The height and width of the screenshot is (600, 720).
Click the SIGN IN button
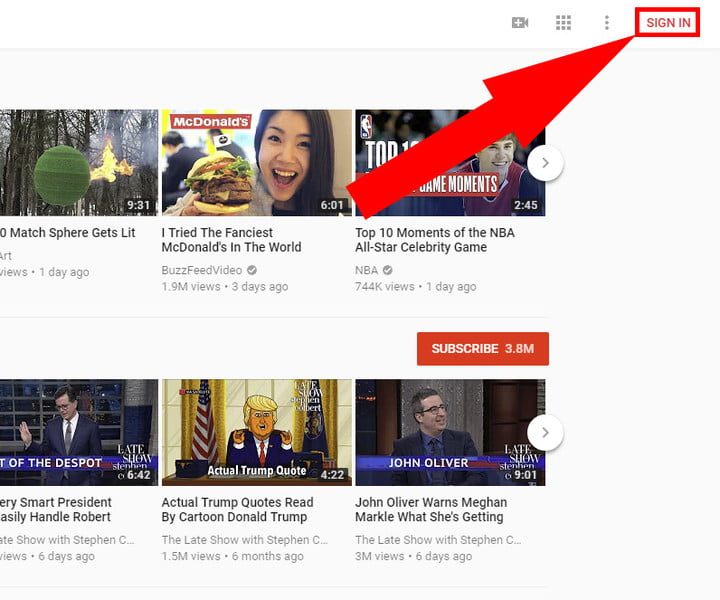pyautogui.click(x=668, y=22)
